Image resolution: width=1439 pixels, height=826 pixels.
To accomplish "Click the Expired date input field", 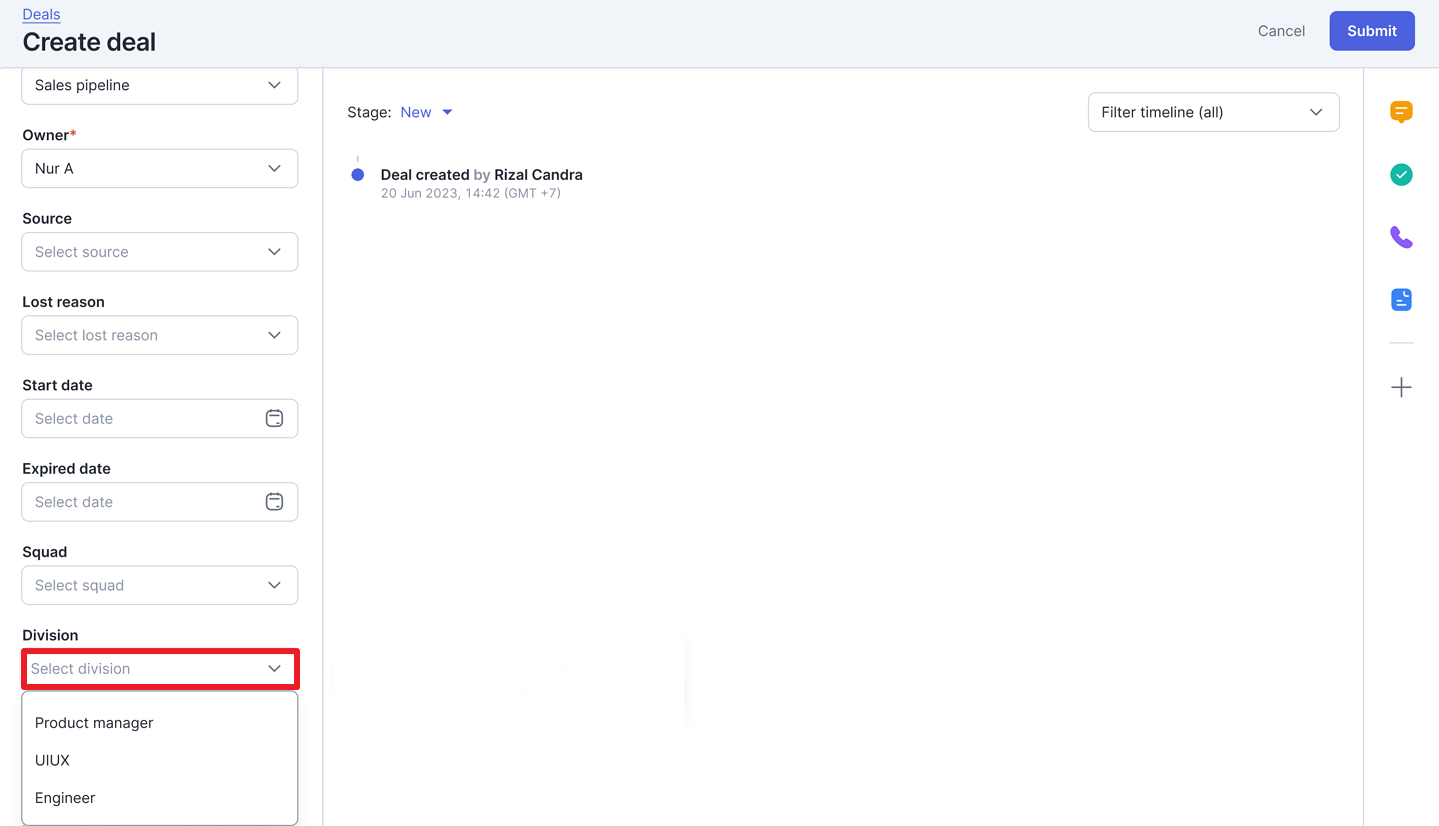I will tap(160, 502).
